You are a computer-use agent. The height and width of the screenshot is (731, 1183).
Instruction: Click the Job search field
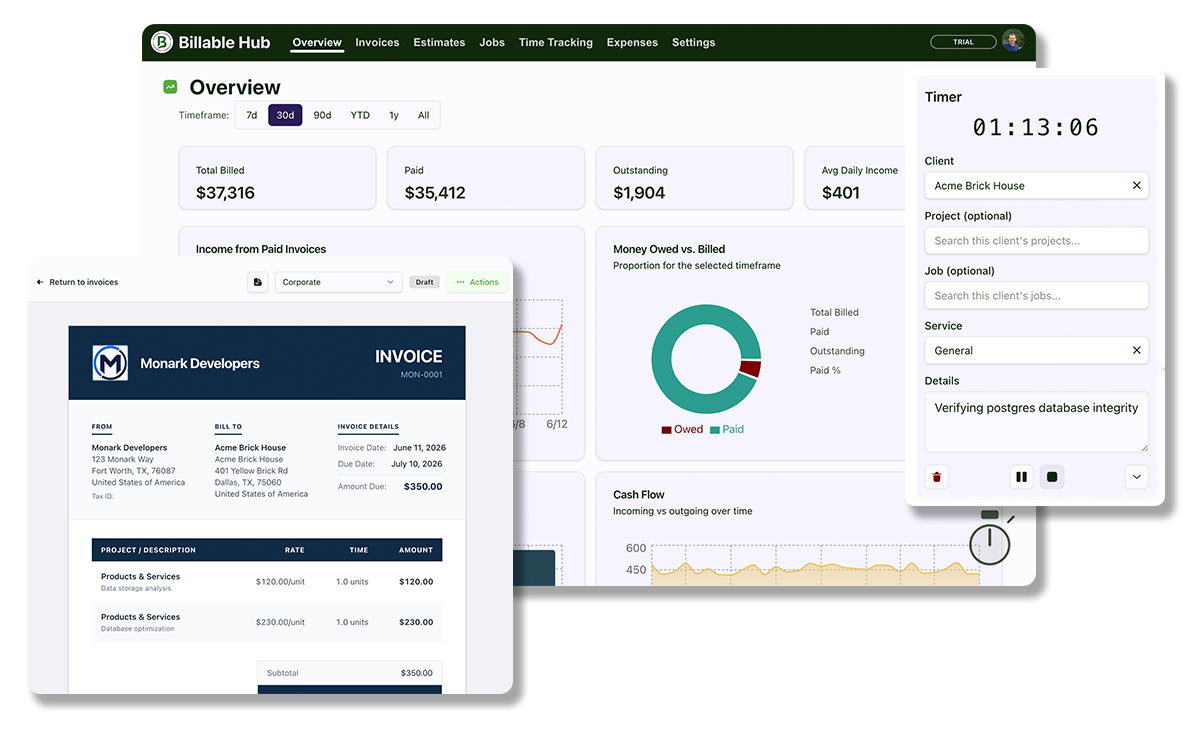click(x=1037, y=296)
